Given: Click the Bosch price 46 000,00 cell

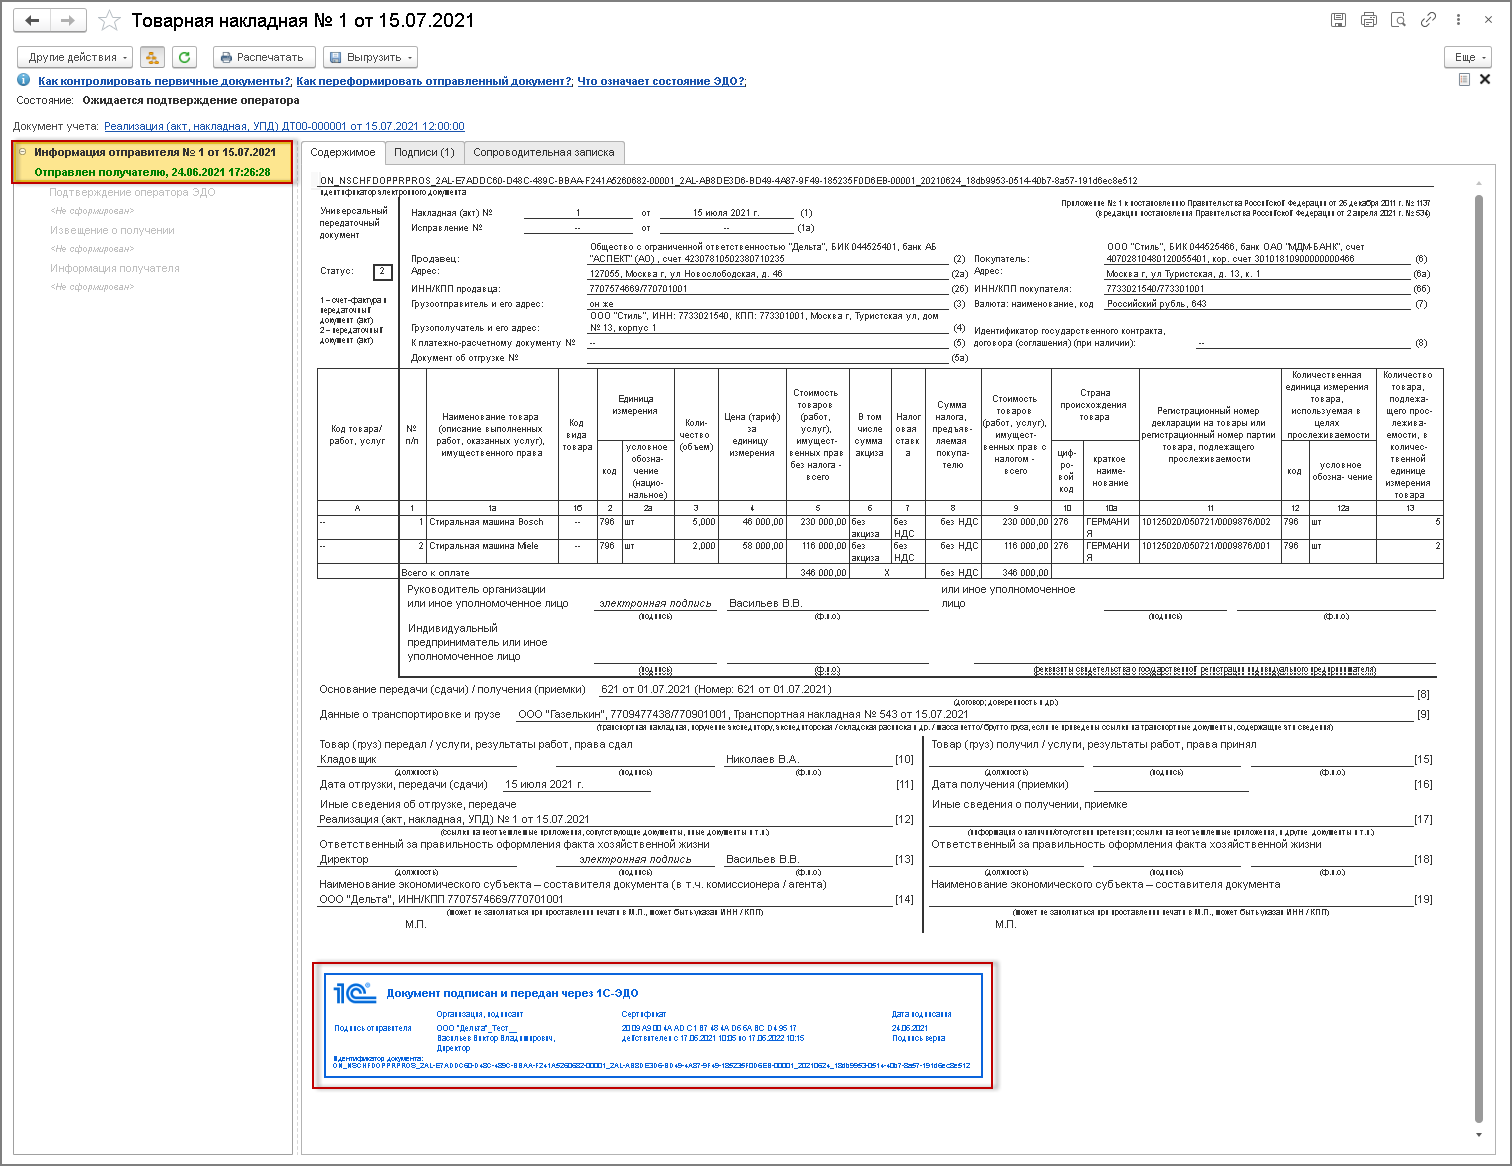Looking at the screenshot, I should pos(752,528).
